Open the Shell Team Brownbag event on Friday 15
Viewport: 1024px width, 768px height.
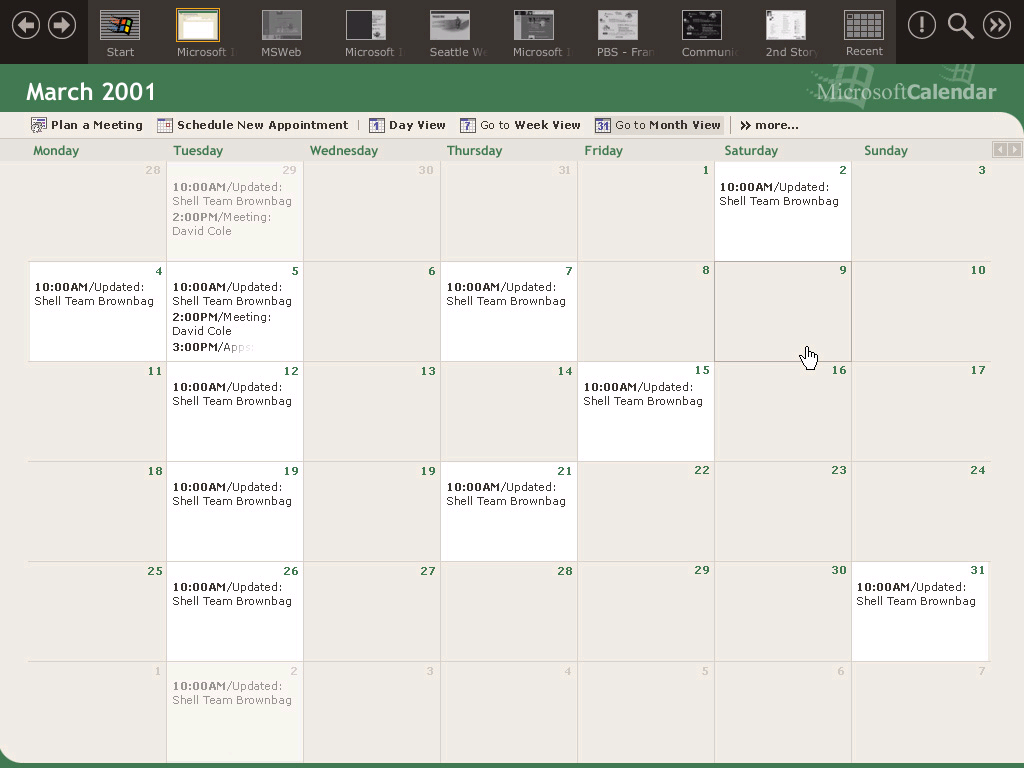[643, 394]
